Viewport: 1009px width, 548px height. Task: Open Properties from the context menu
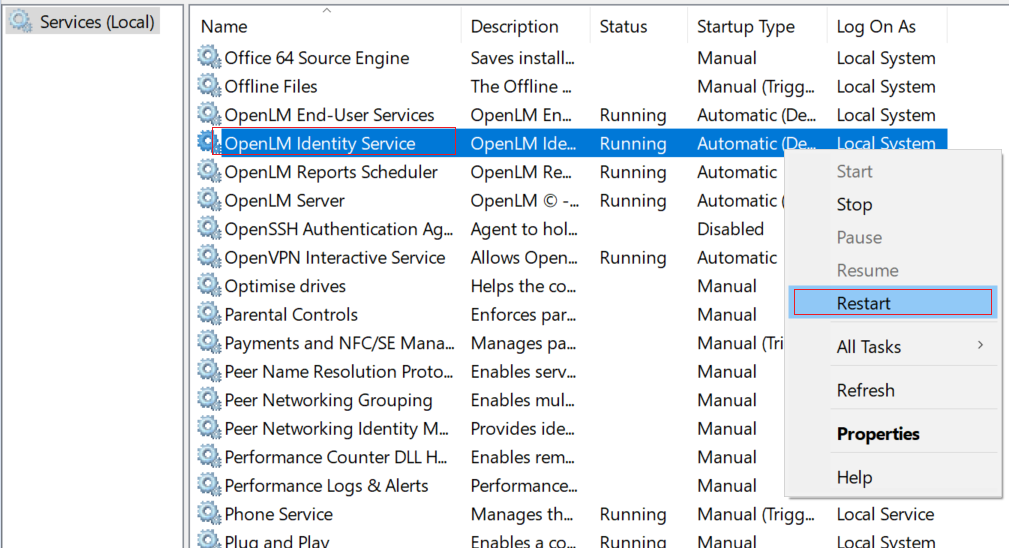(878, 434)
